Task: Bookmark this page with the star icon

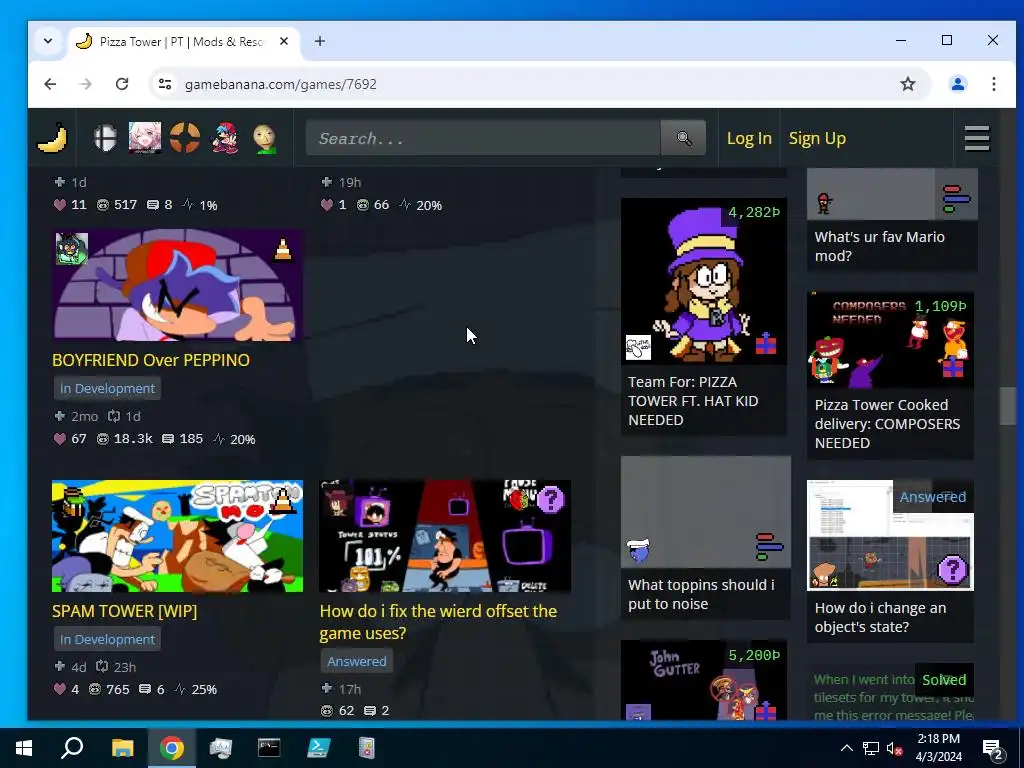Action: [x=908, y=84]
